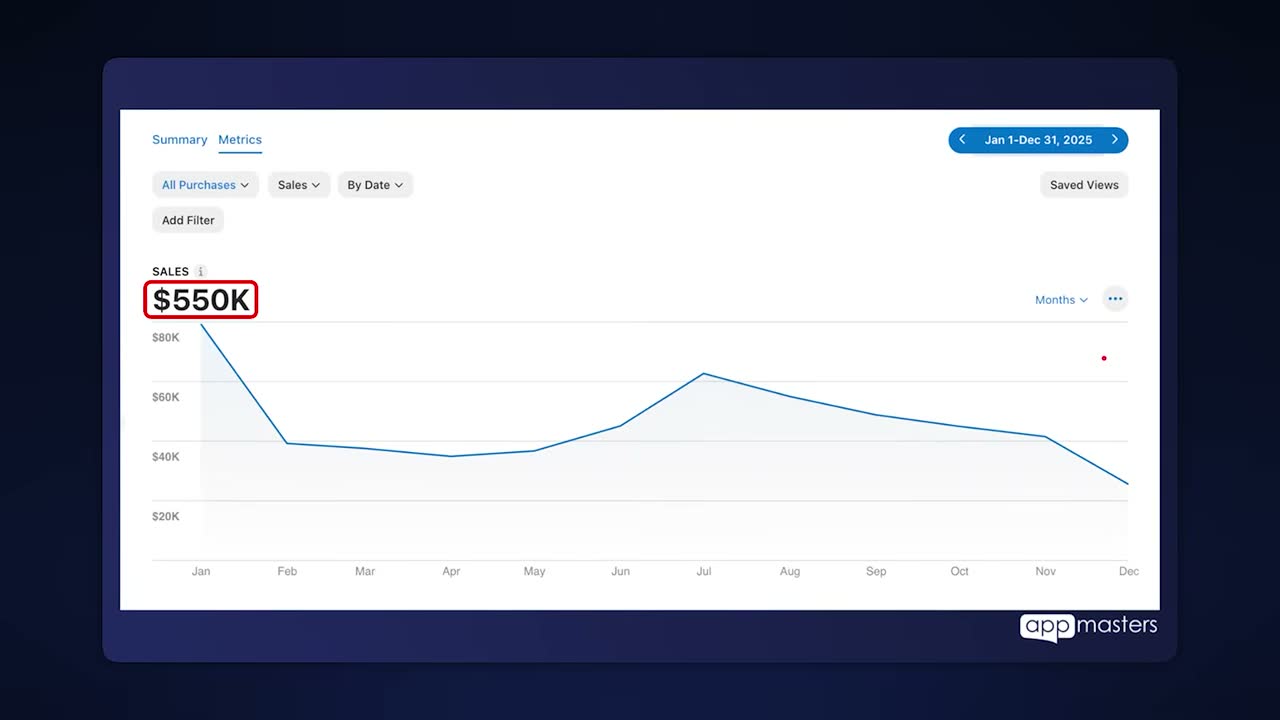
Task: Open the All Purchases dropdown
Action: coord(205,185)
